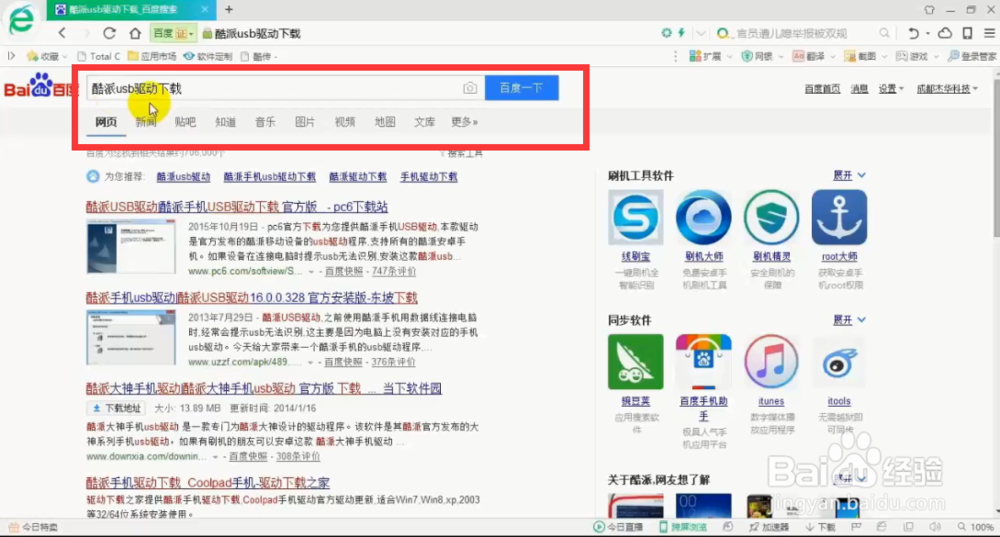The image size is (1000, 537).
Task: Toggle the sound speaker icon in status bar
Action: point(935,527)
